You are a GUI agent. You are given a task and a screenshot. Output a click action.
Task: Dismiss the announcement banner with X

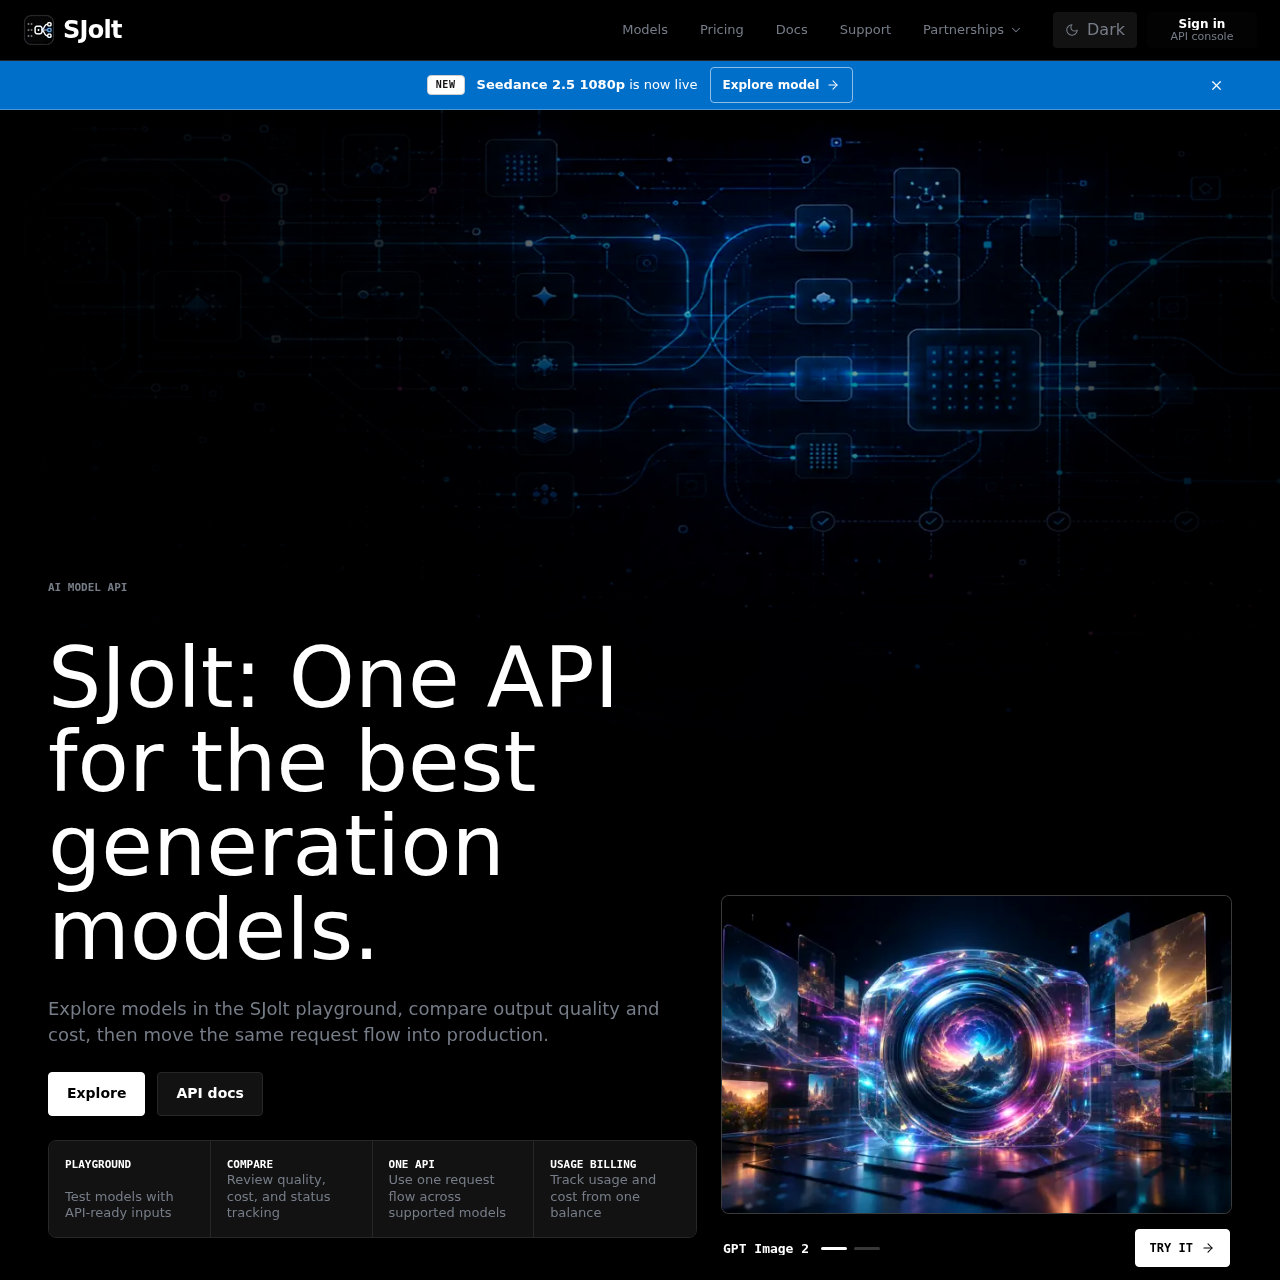(1217, 85)
